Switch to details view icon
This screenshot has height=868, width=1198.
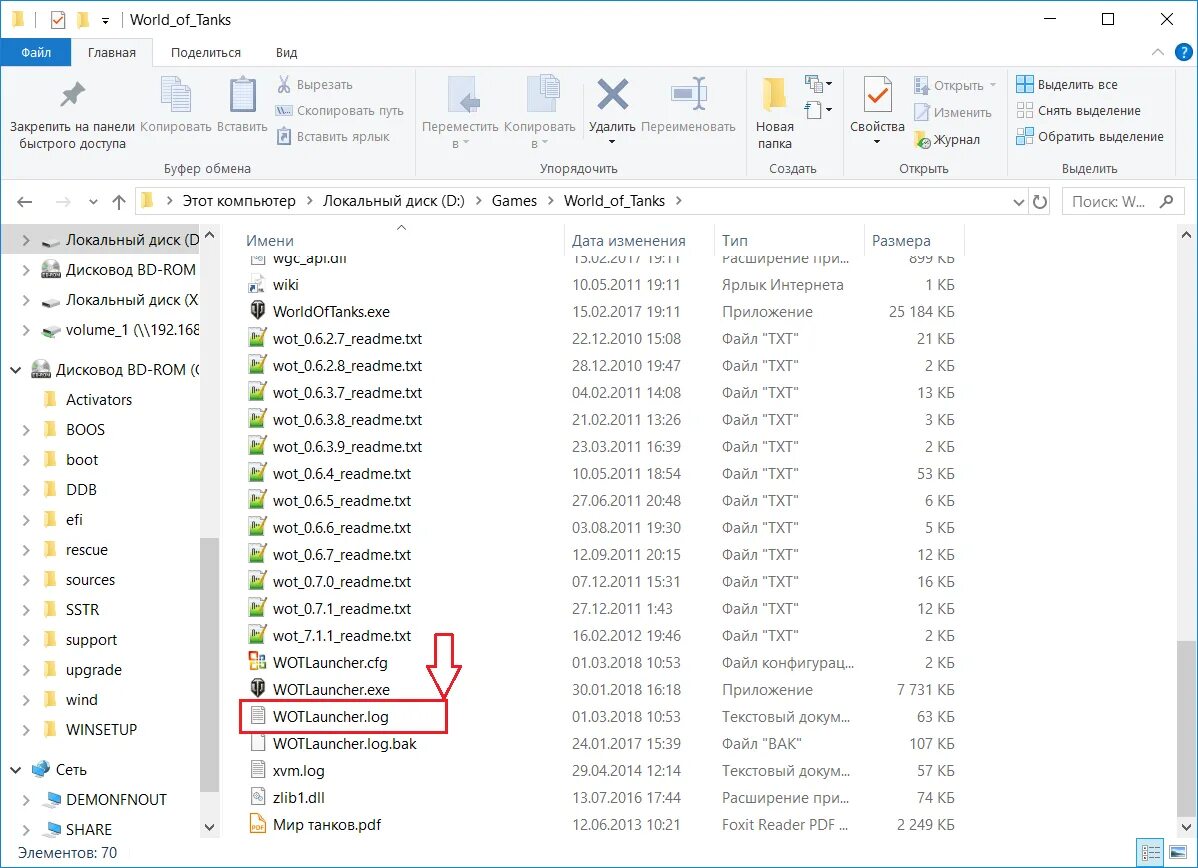(x=1151, y=852)
